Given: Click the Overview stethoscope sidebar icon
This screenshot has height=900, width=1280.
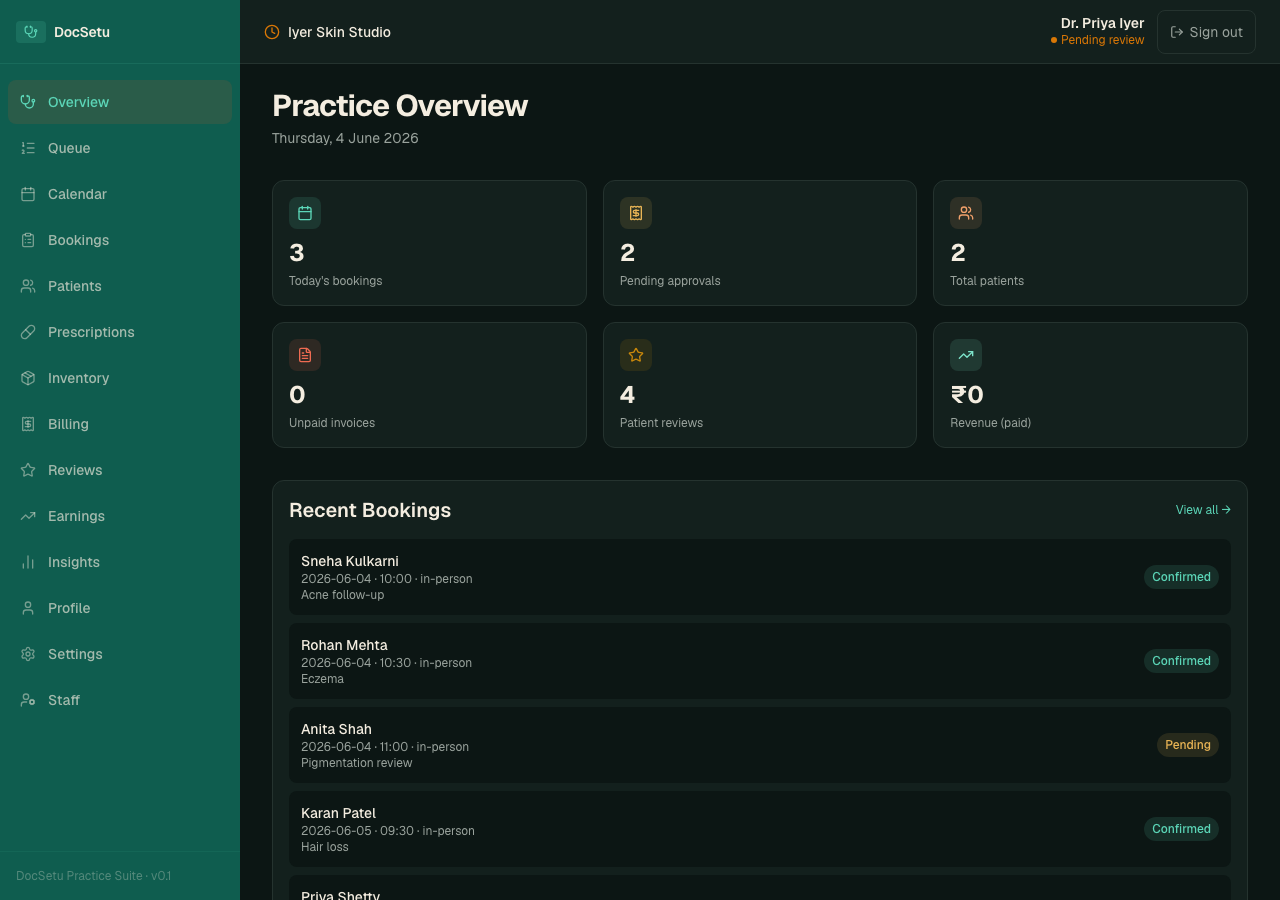Looking at the screenshot, I should 28,102.
